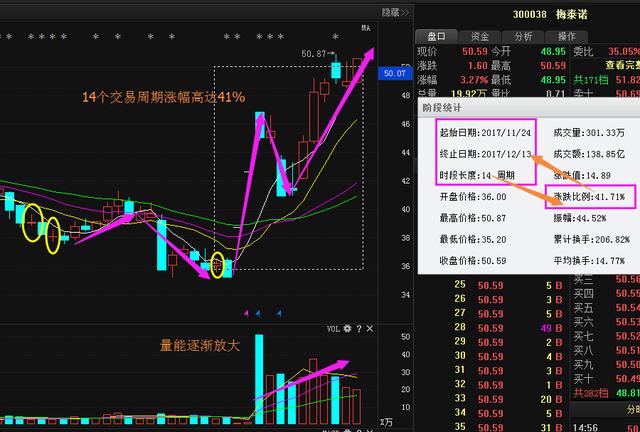Click the 阶段统计 dialog title bar

(x=529, y=108)
